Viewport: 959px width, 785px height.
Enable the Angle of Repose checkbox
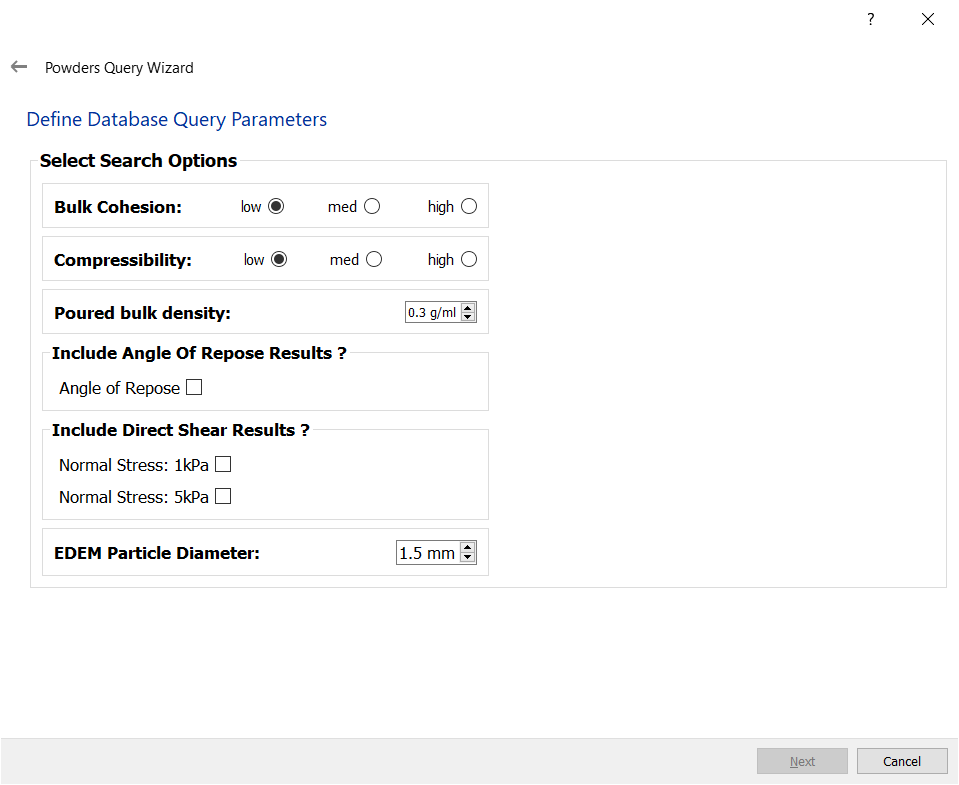(x=194, y=387)
